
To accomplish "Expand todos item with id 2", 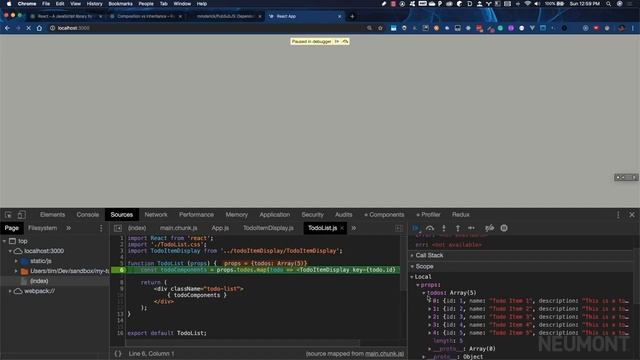I will (x=430, y=309).
